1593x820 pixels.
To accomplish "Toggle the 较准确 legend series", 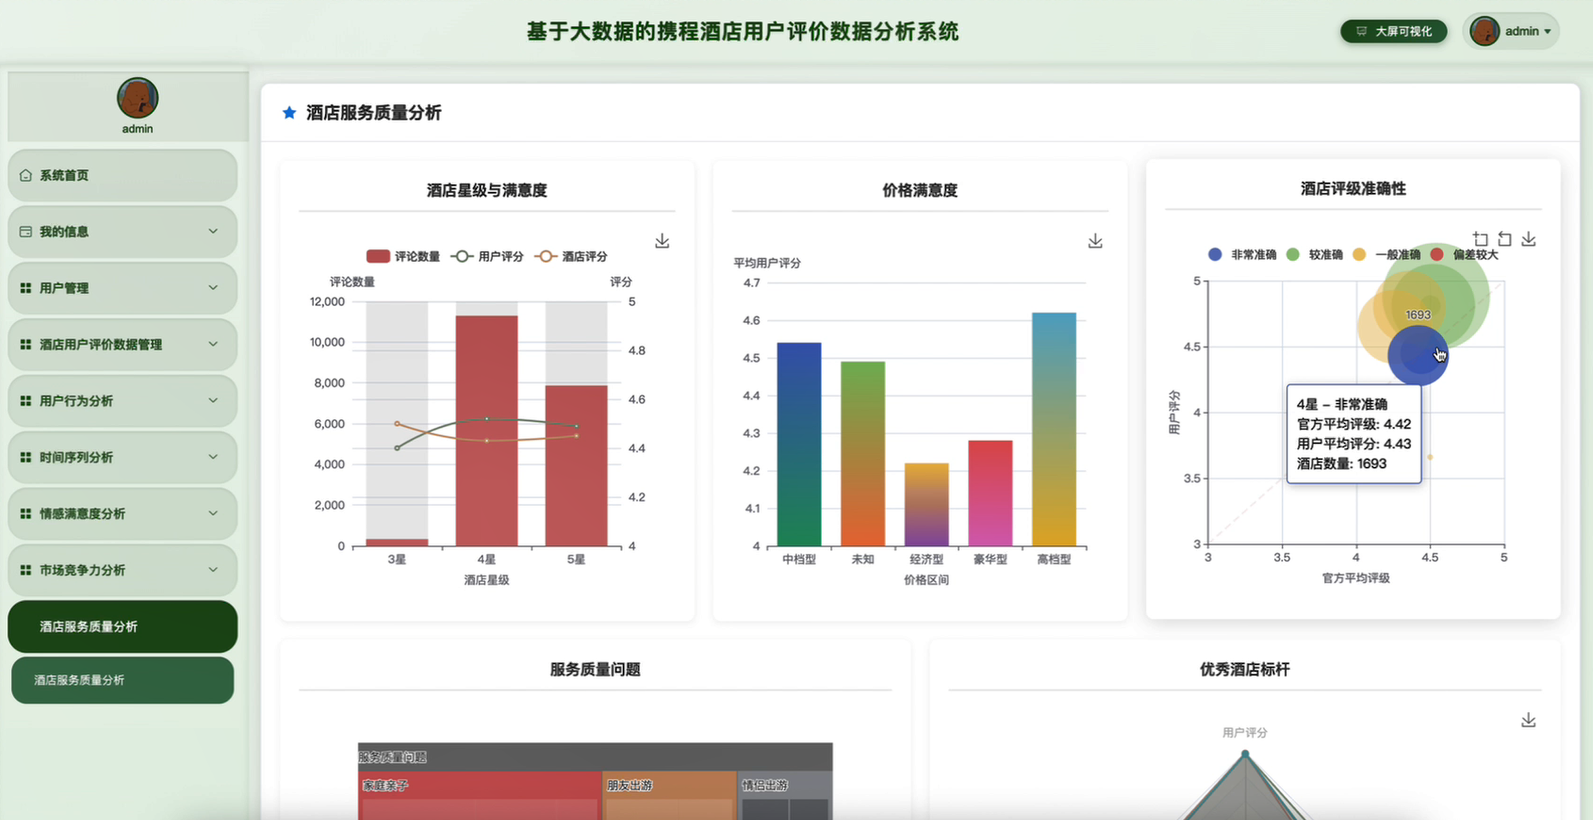I will (x=1314, y=255).
